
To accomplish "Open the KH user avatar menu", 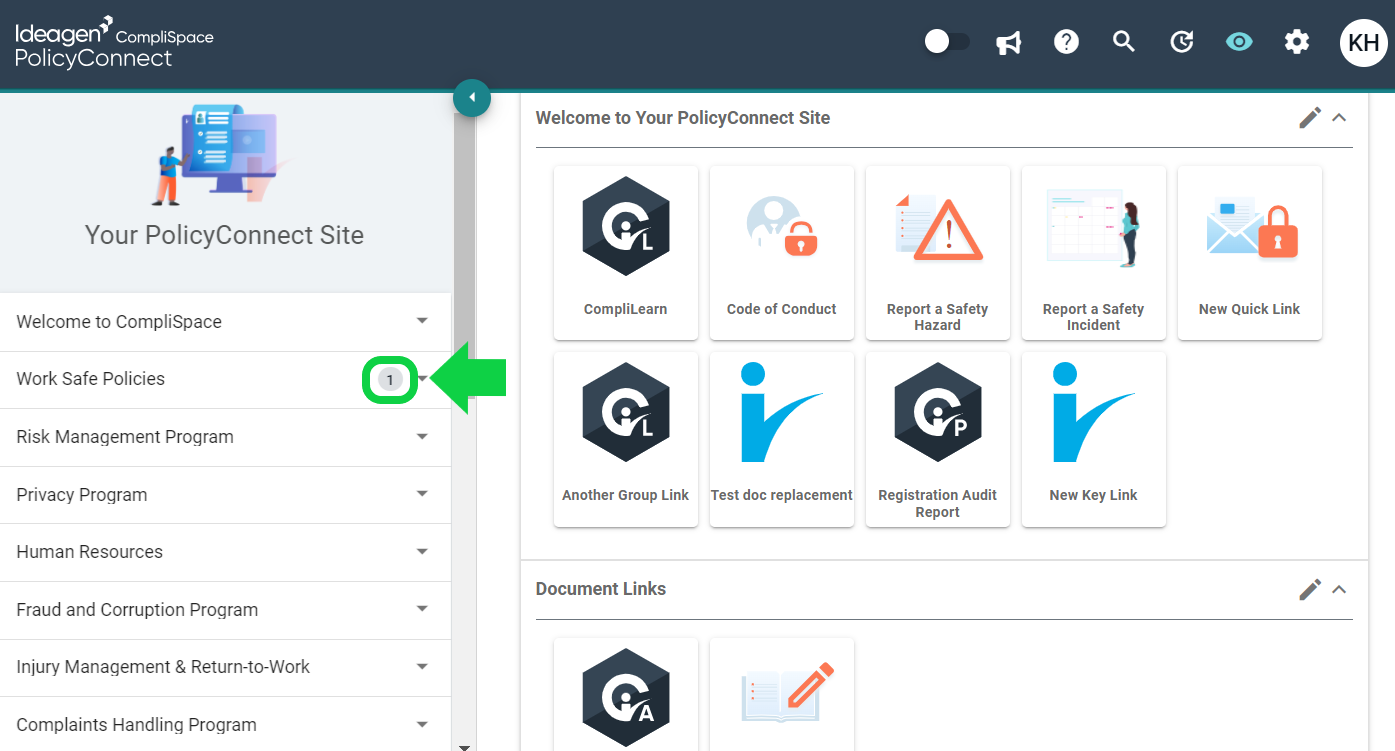I will [1364, 43].
